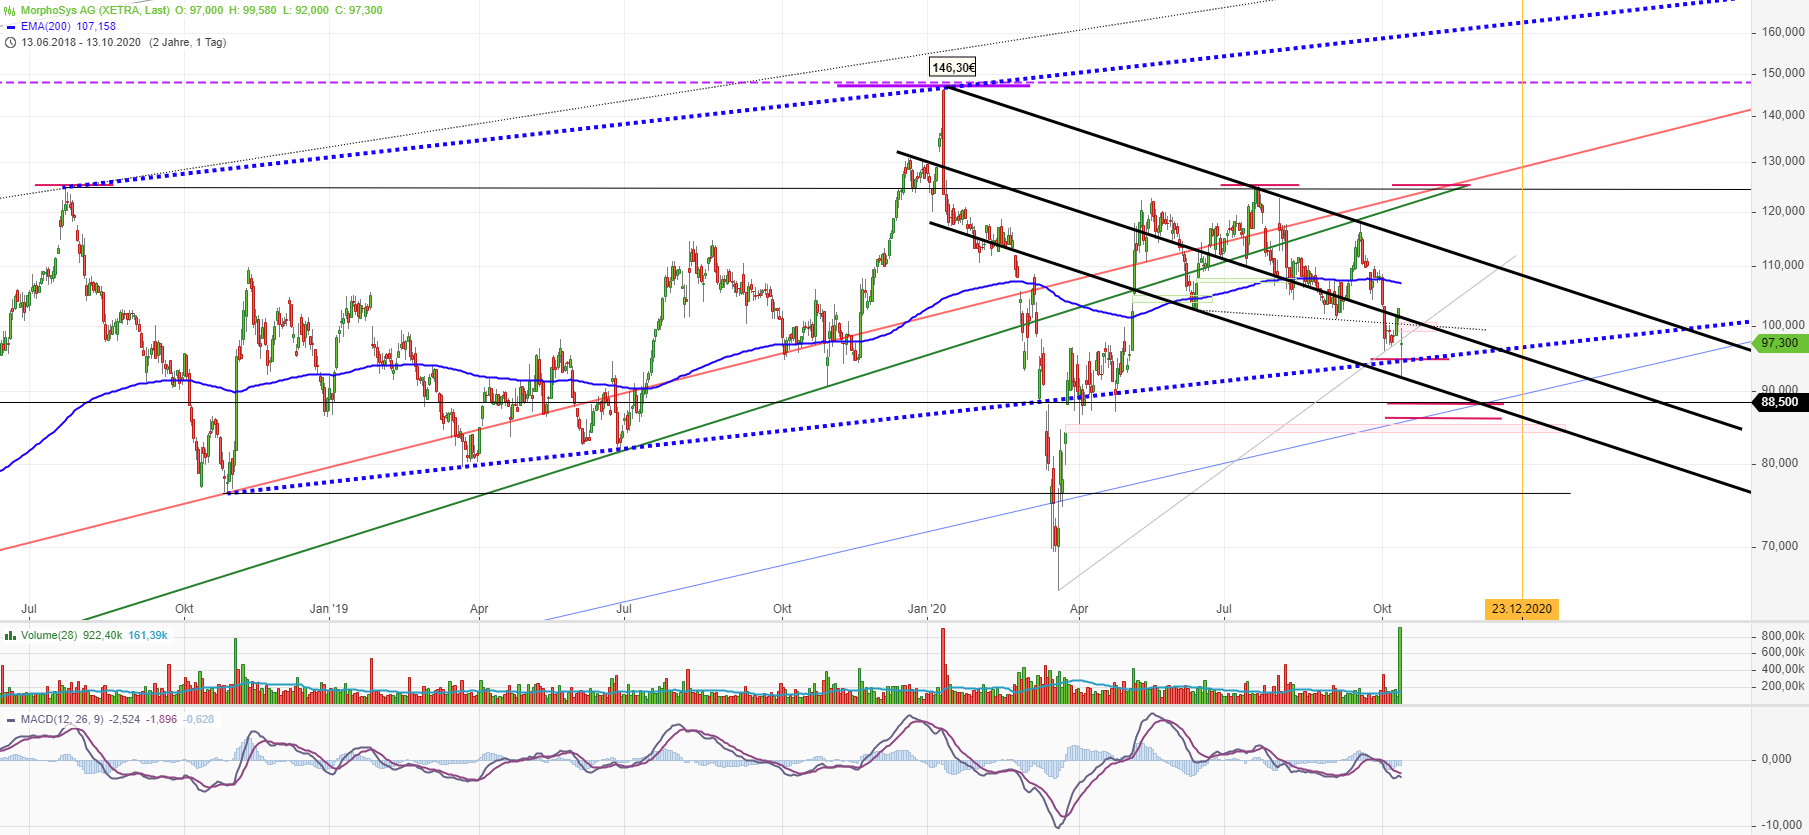The height and width of the screenshot is (835, 1809).
Task: Click the 150,000 price axis label
Action: click(1783, 73)
